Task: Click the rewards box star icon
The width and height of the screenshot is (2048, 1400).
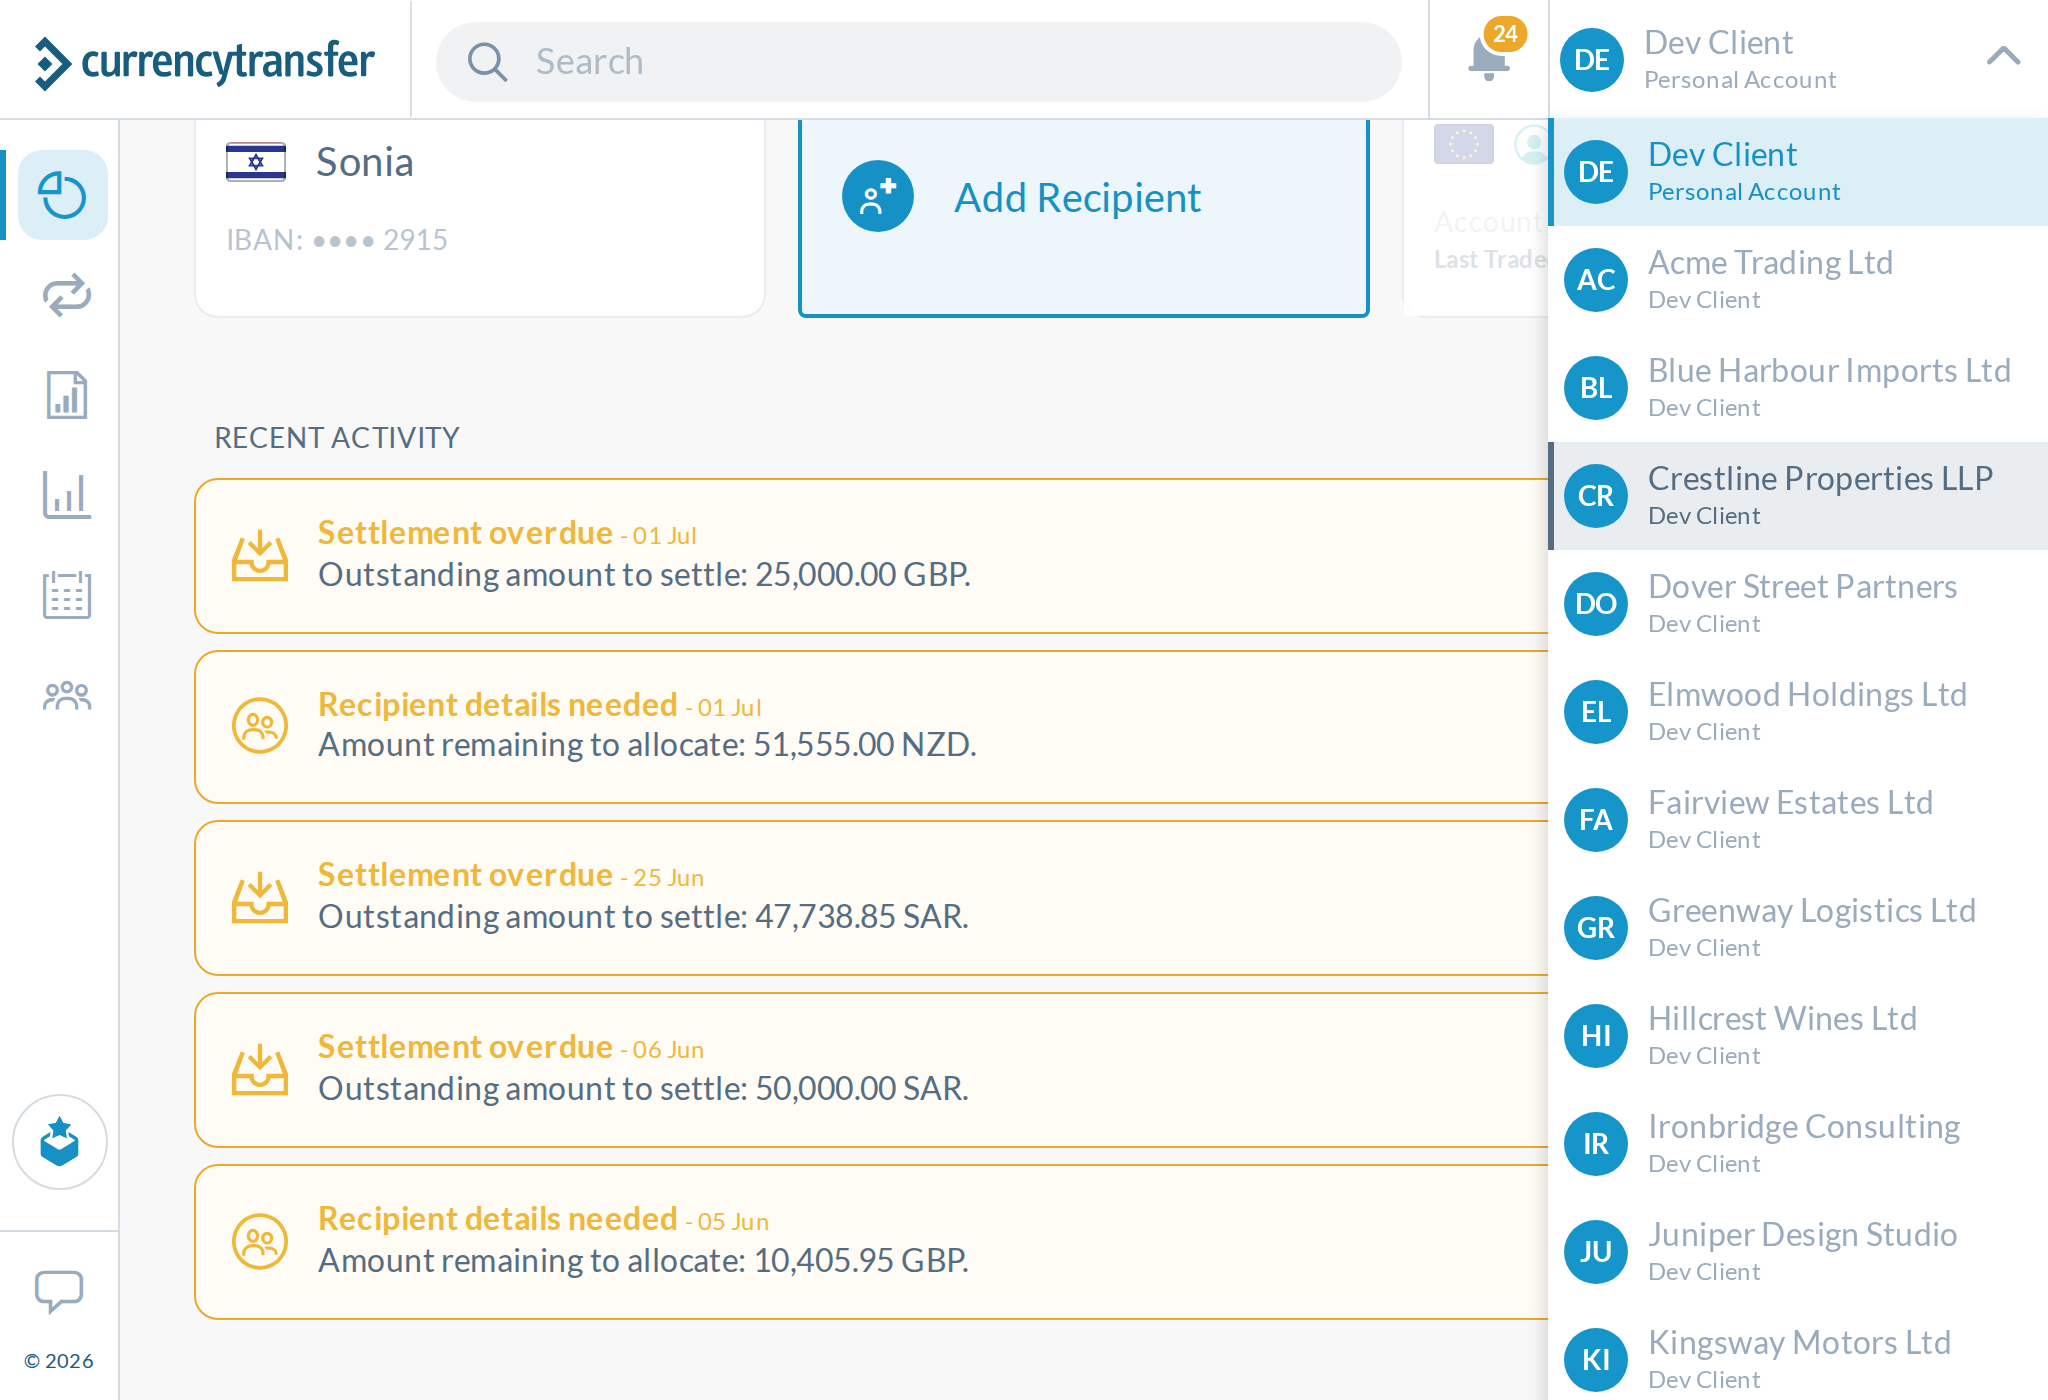Action: click(x=60, y=1142)
